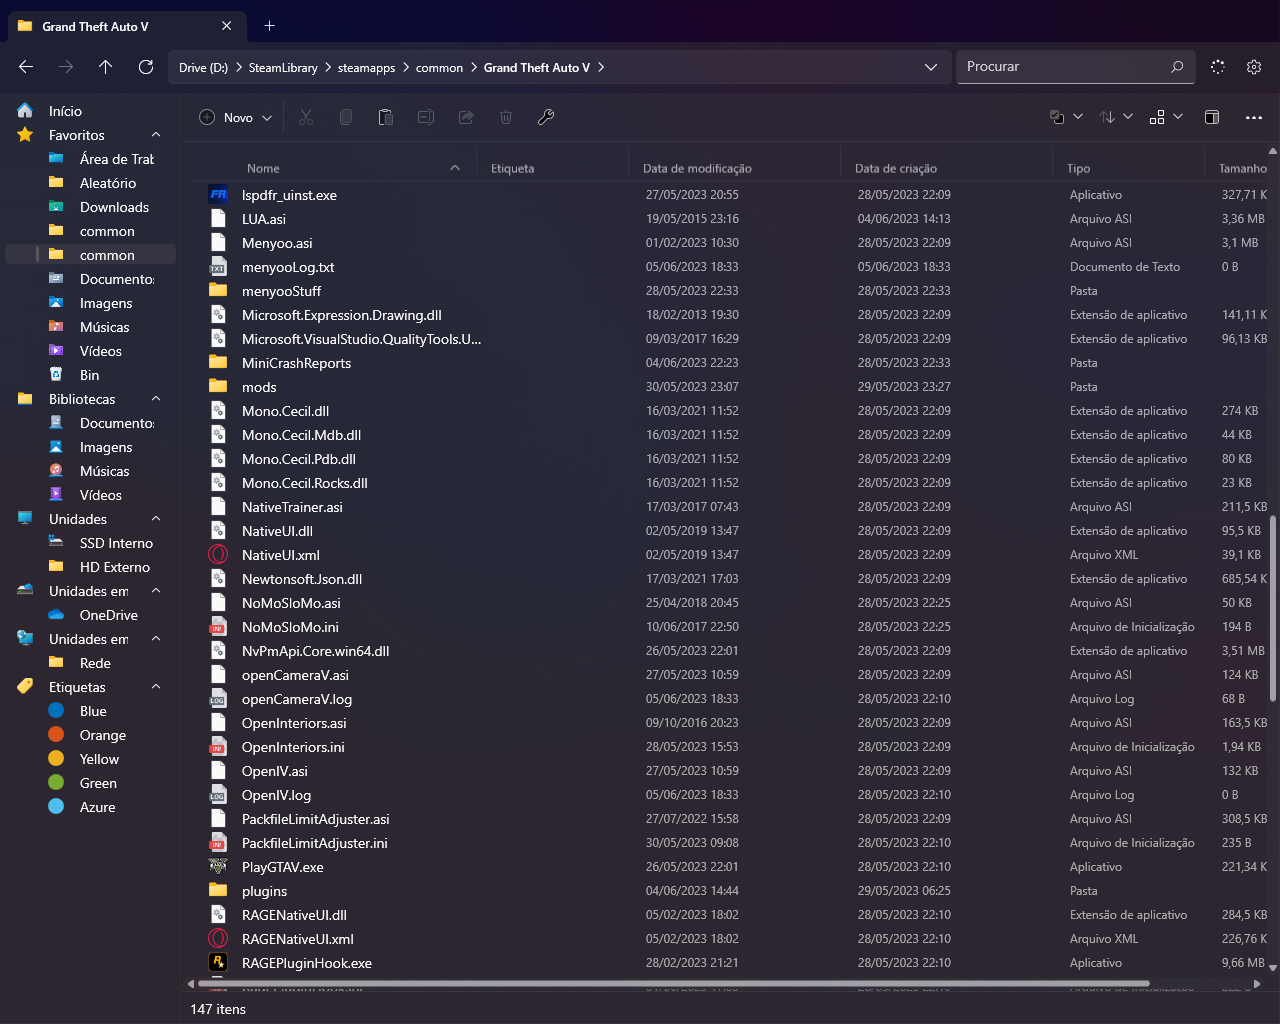Click the rename icon in toolbar
This screenshot has height=1024, width=1280.
(426, 117)
